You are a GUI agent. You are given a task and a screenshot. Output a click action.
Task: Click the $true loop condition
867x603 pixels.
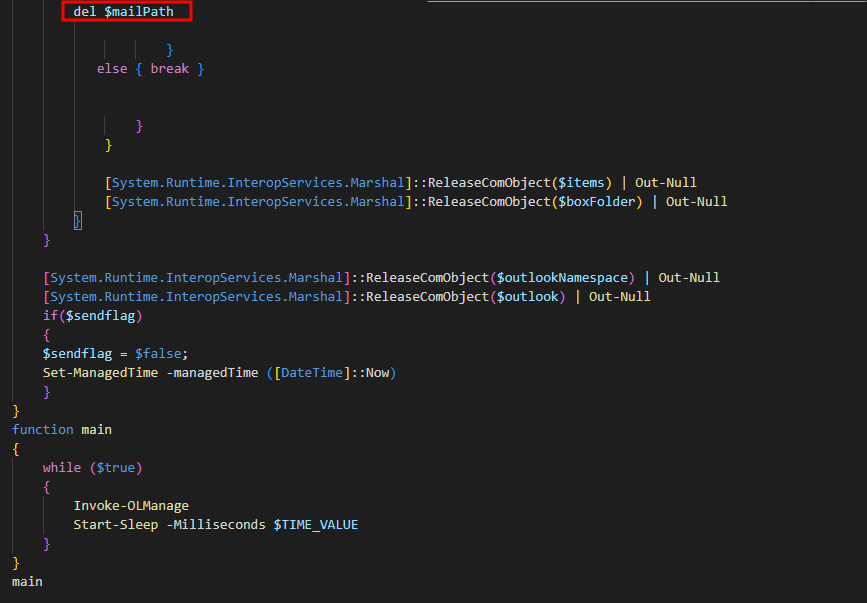(116, 468)
